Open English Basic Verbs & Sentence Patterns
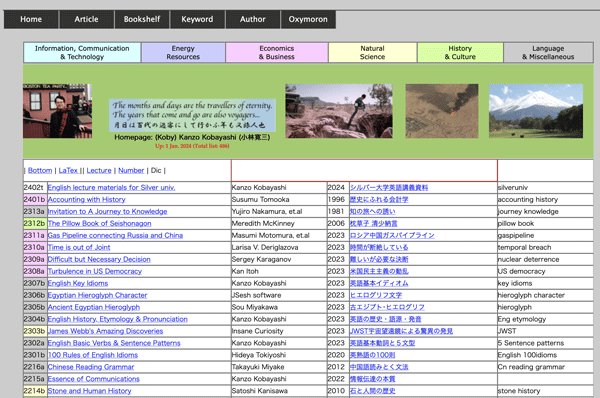 pyautogui.click(x=114, y=343)
